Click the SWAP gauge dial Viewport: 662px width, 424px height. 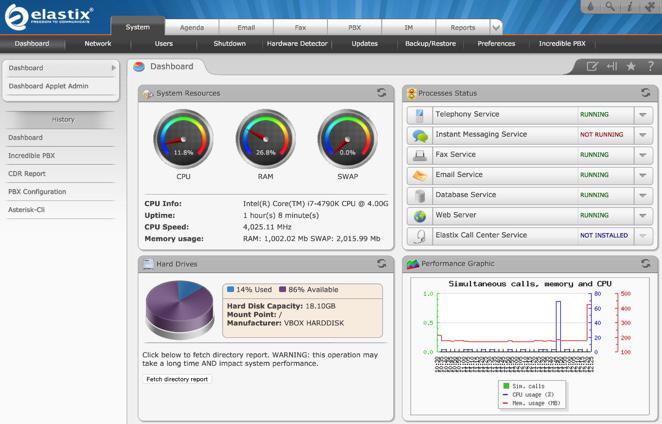tap(347, 139)
